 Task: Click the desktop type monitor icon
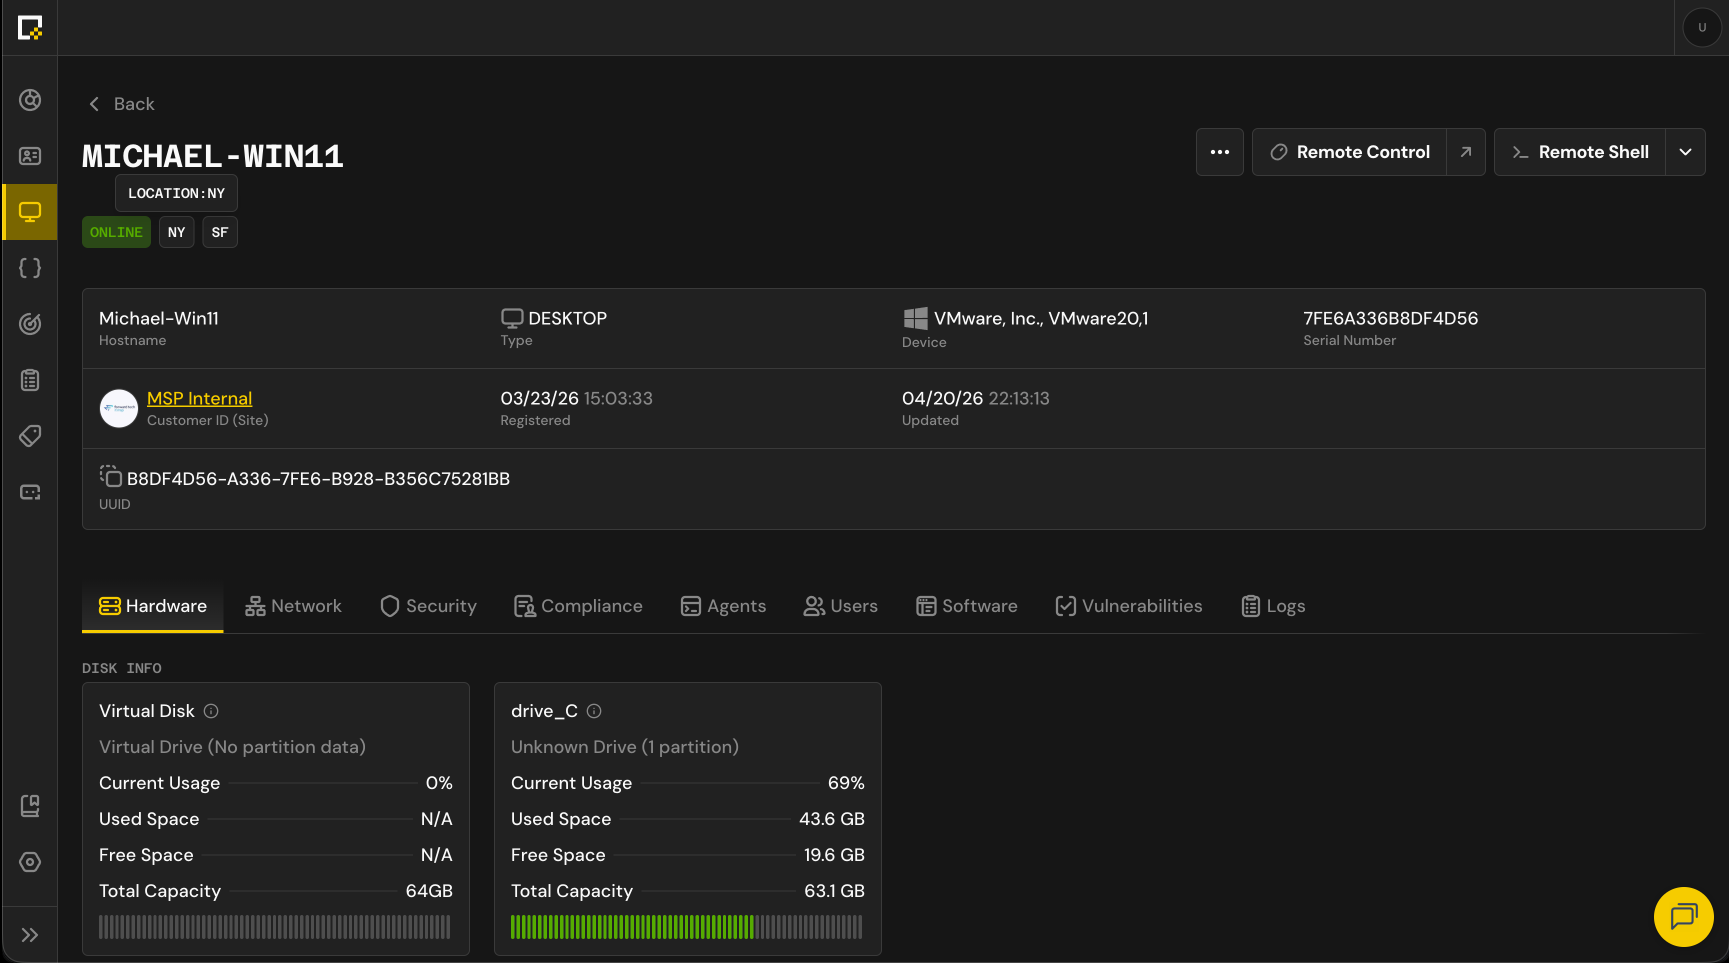[512, 318]
